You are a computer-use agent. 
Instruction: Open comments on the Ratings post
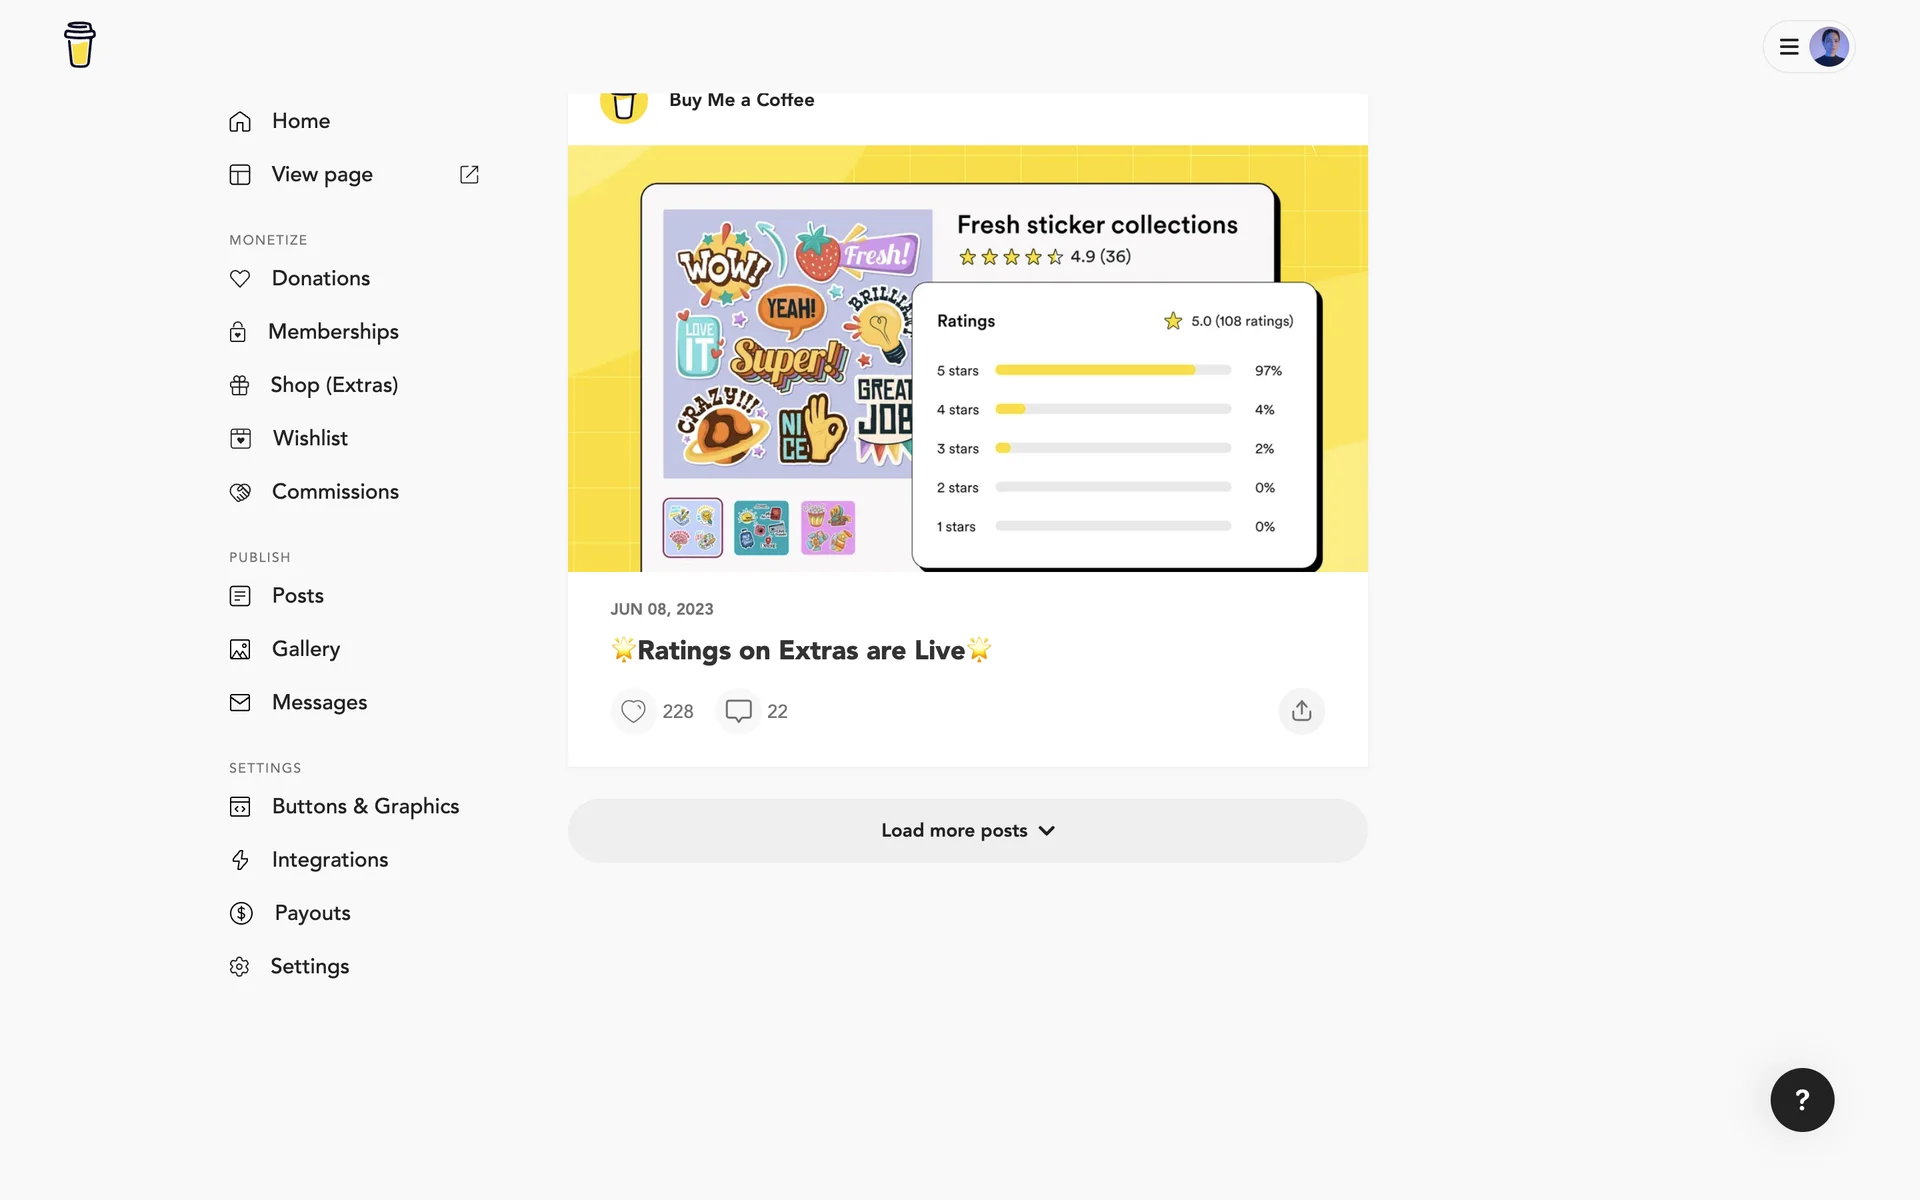pyautogui.click(x=739, y=711)
